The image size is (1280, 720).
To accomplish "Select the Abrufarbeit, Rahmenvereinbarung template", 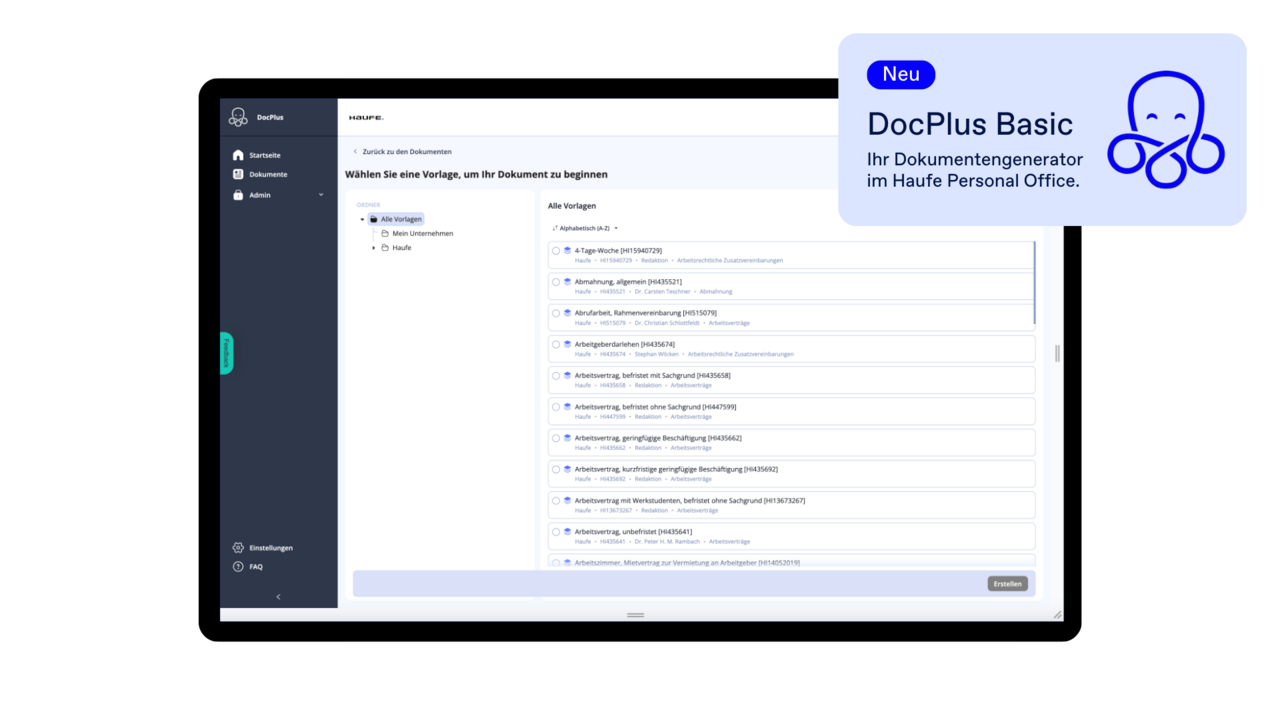I will point(556,313).
